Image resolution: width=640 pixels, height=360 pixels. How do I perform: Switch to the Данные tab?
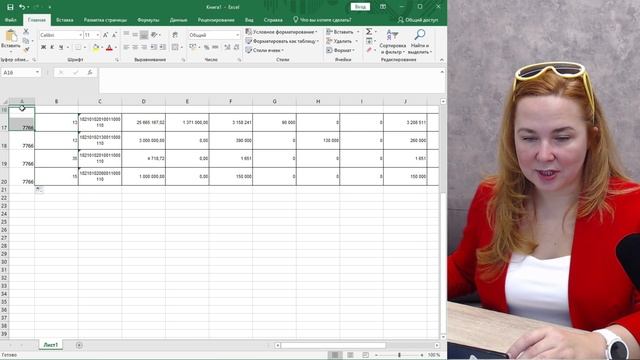click(178, 20)
